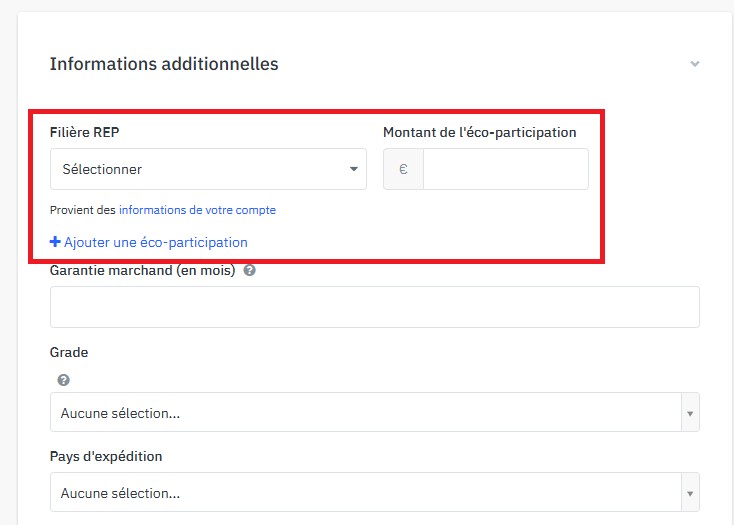Click the arrow button of Grade dropdown
The height and width of the screenshot is (529, 734).
coord(689,412)
